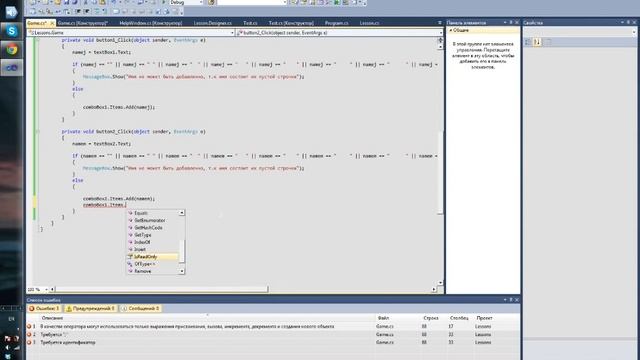
Task: Switch to the Test.cs code tab
Action: point(250,23)
